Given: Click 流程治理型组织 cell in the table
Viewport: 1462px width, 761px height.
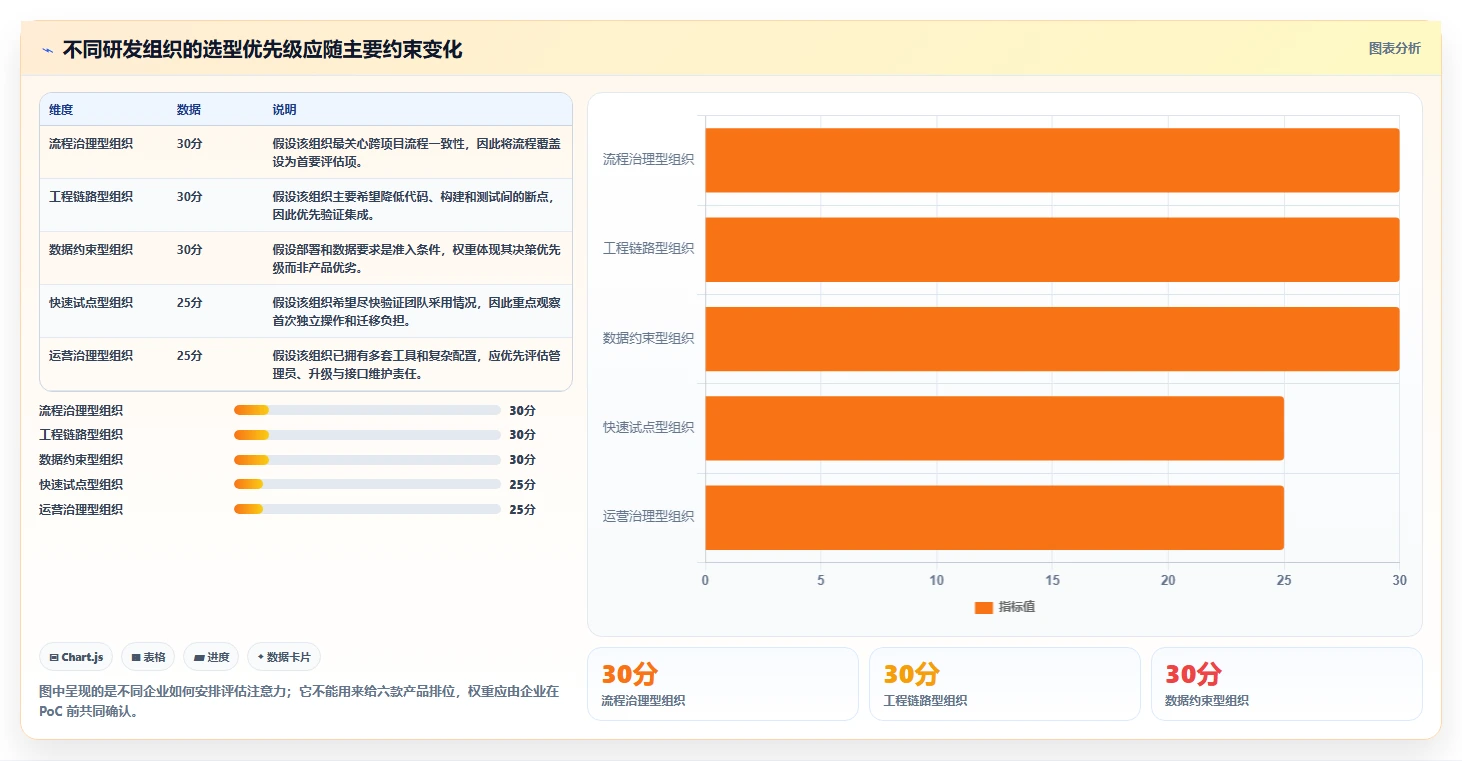Looking at the screenshot, I should (x=91, y=144).
